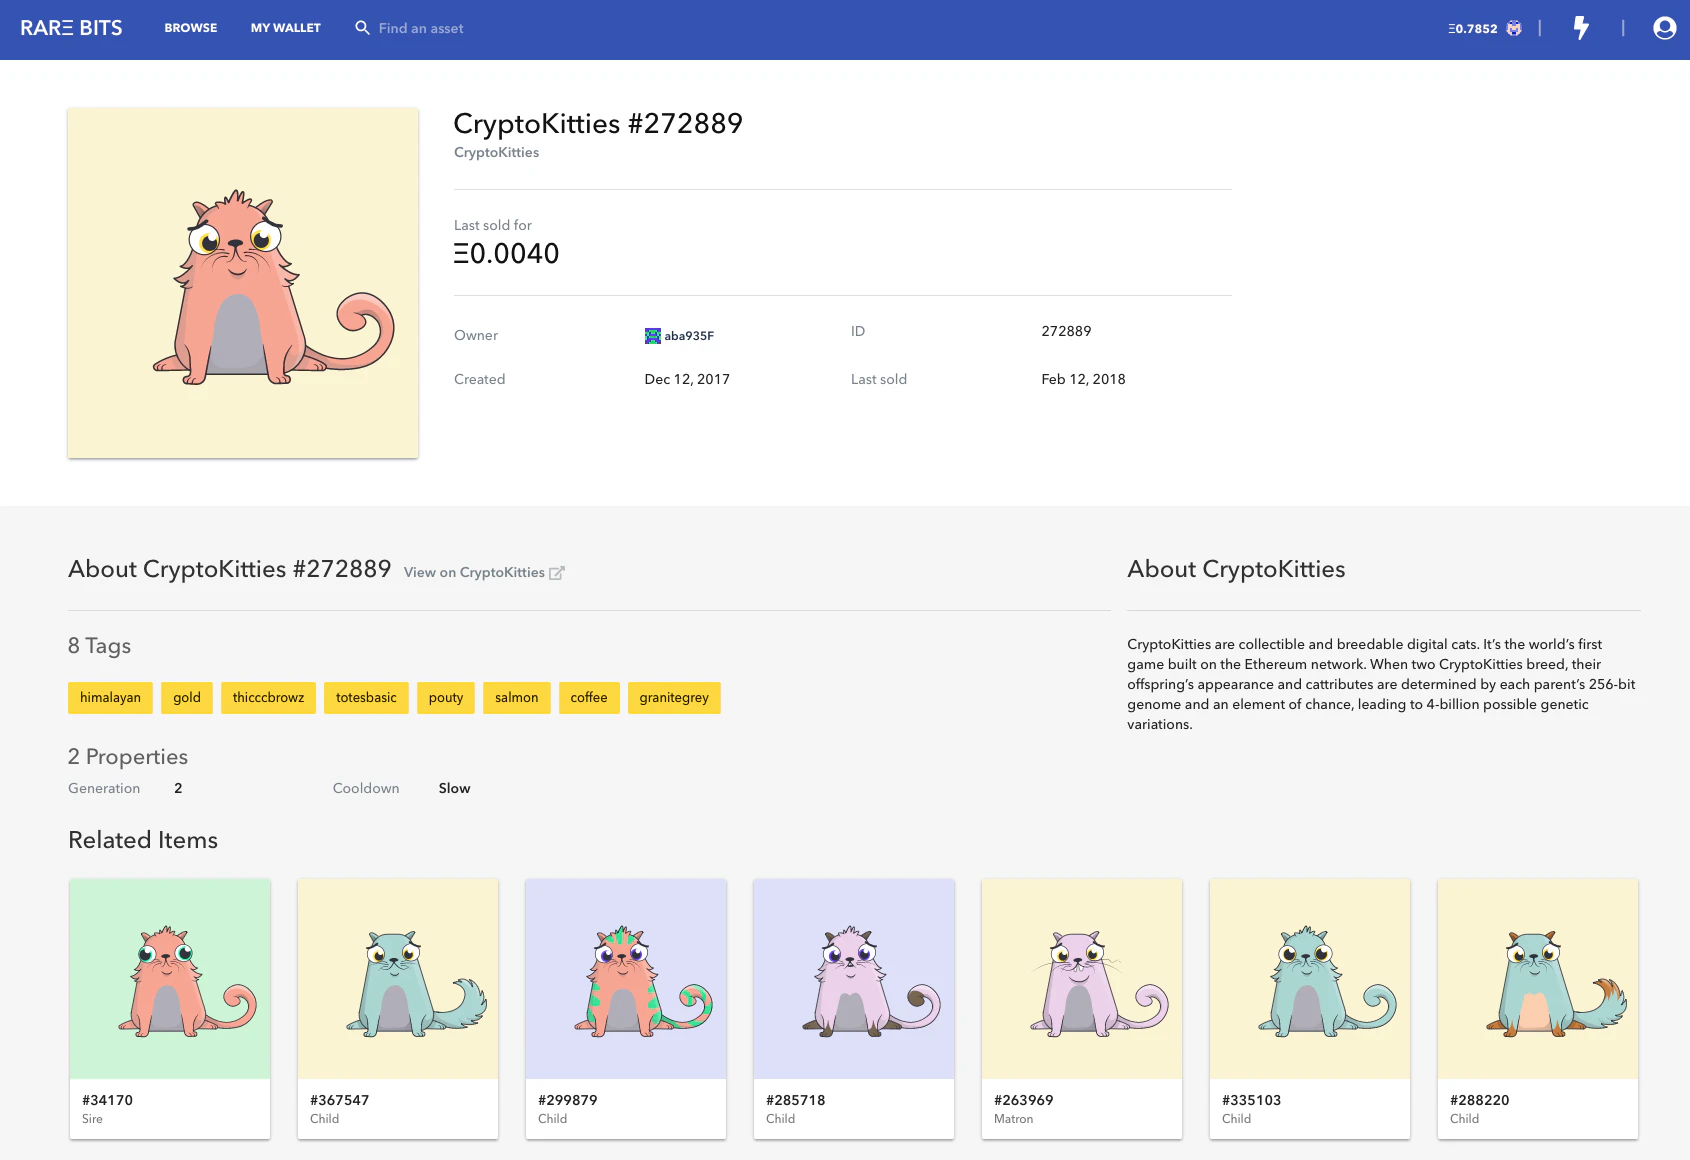Select the gold tag

click(x=187, y=698)
